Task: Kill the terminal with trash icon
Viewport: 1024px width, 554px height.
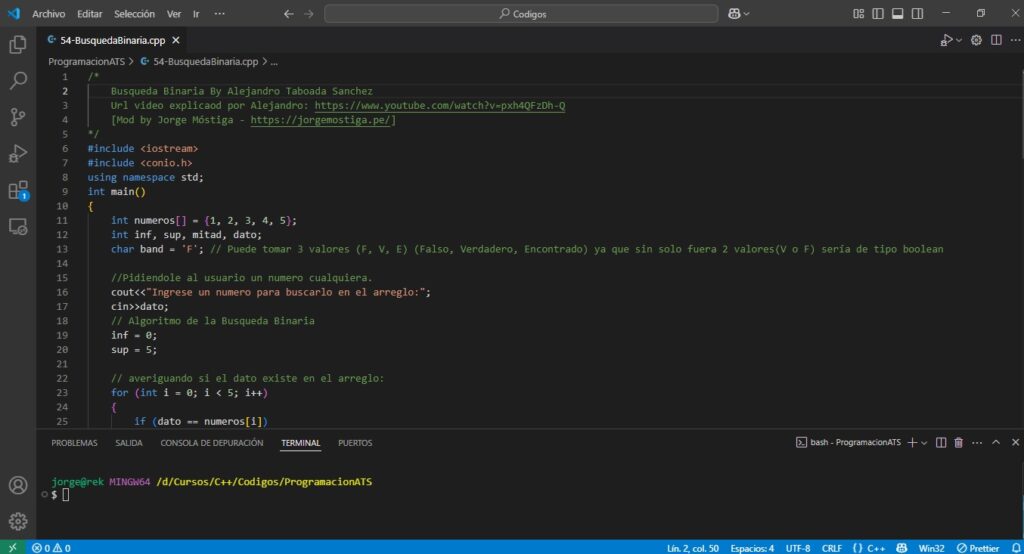Action: click(x=958, y=442)
